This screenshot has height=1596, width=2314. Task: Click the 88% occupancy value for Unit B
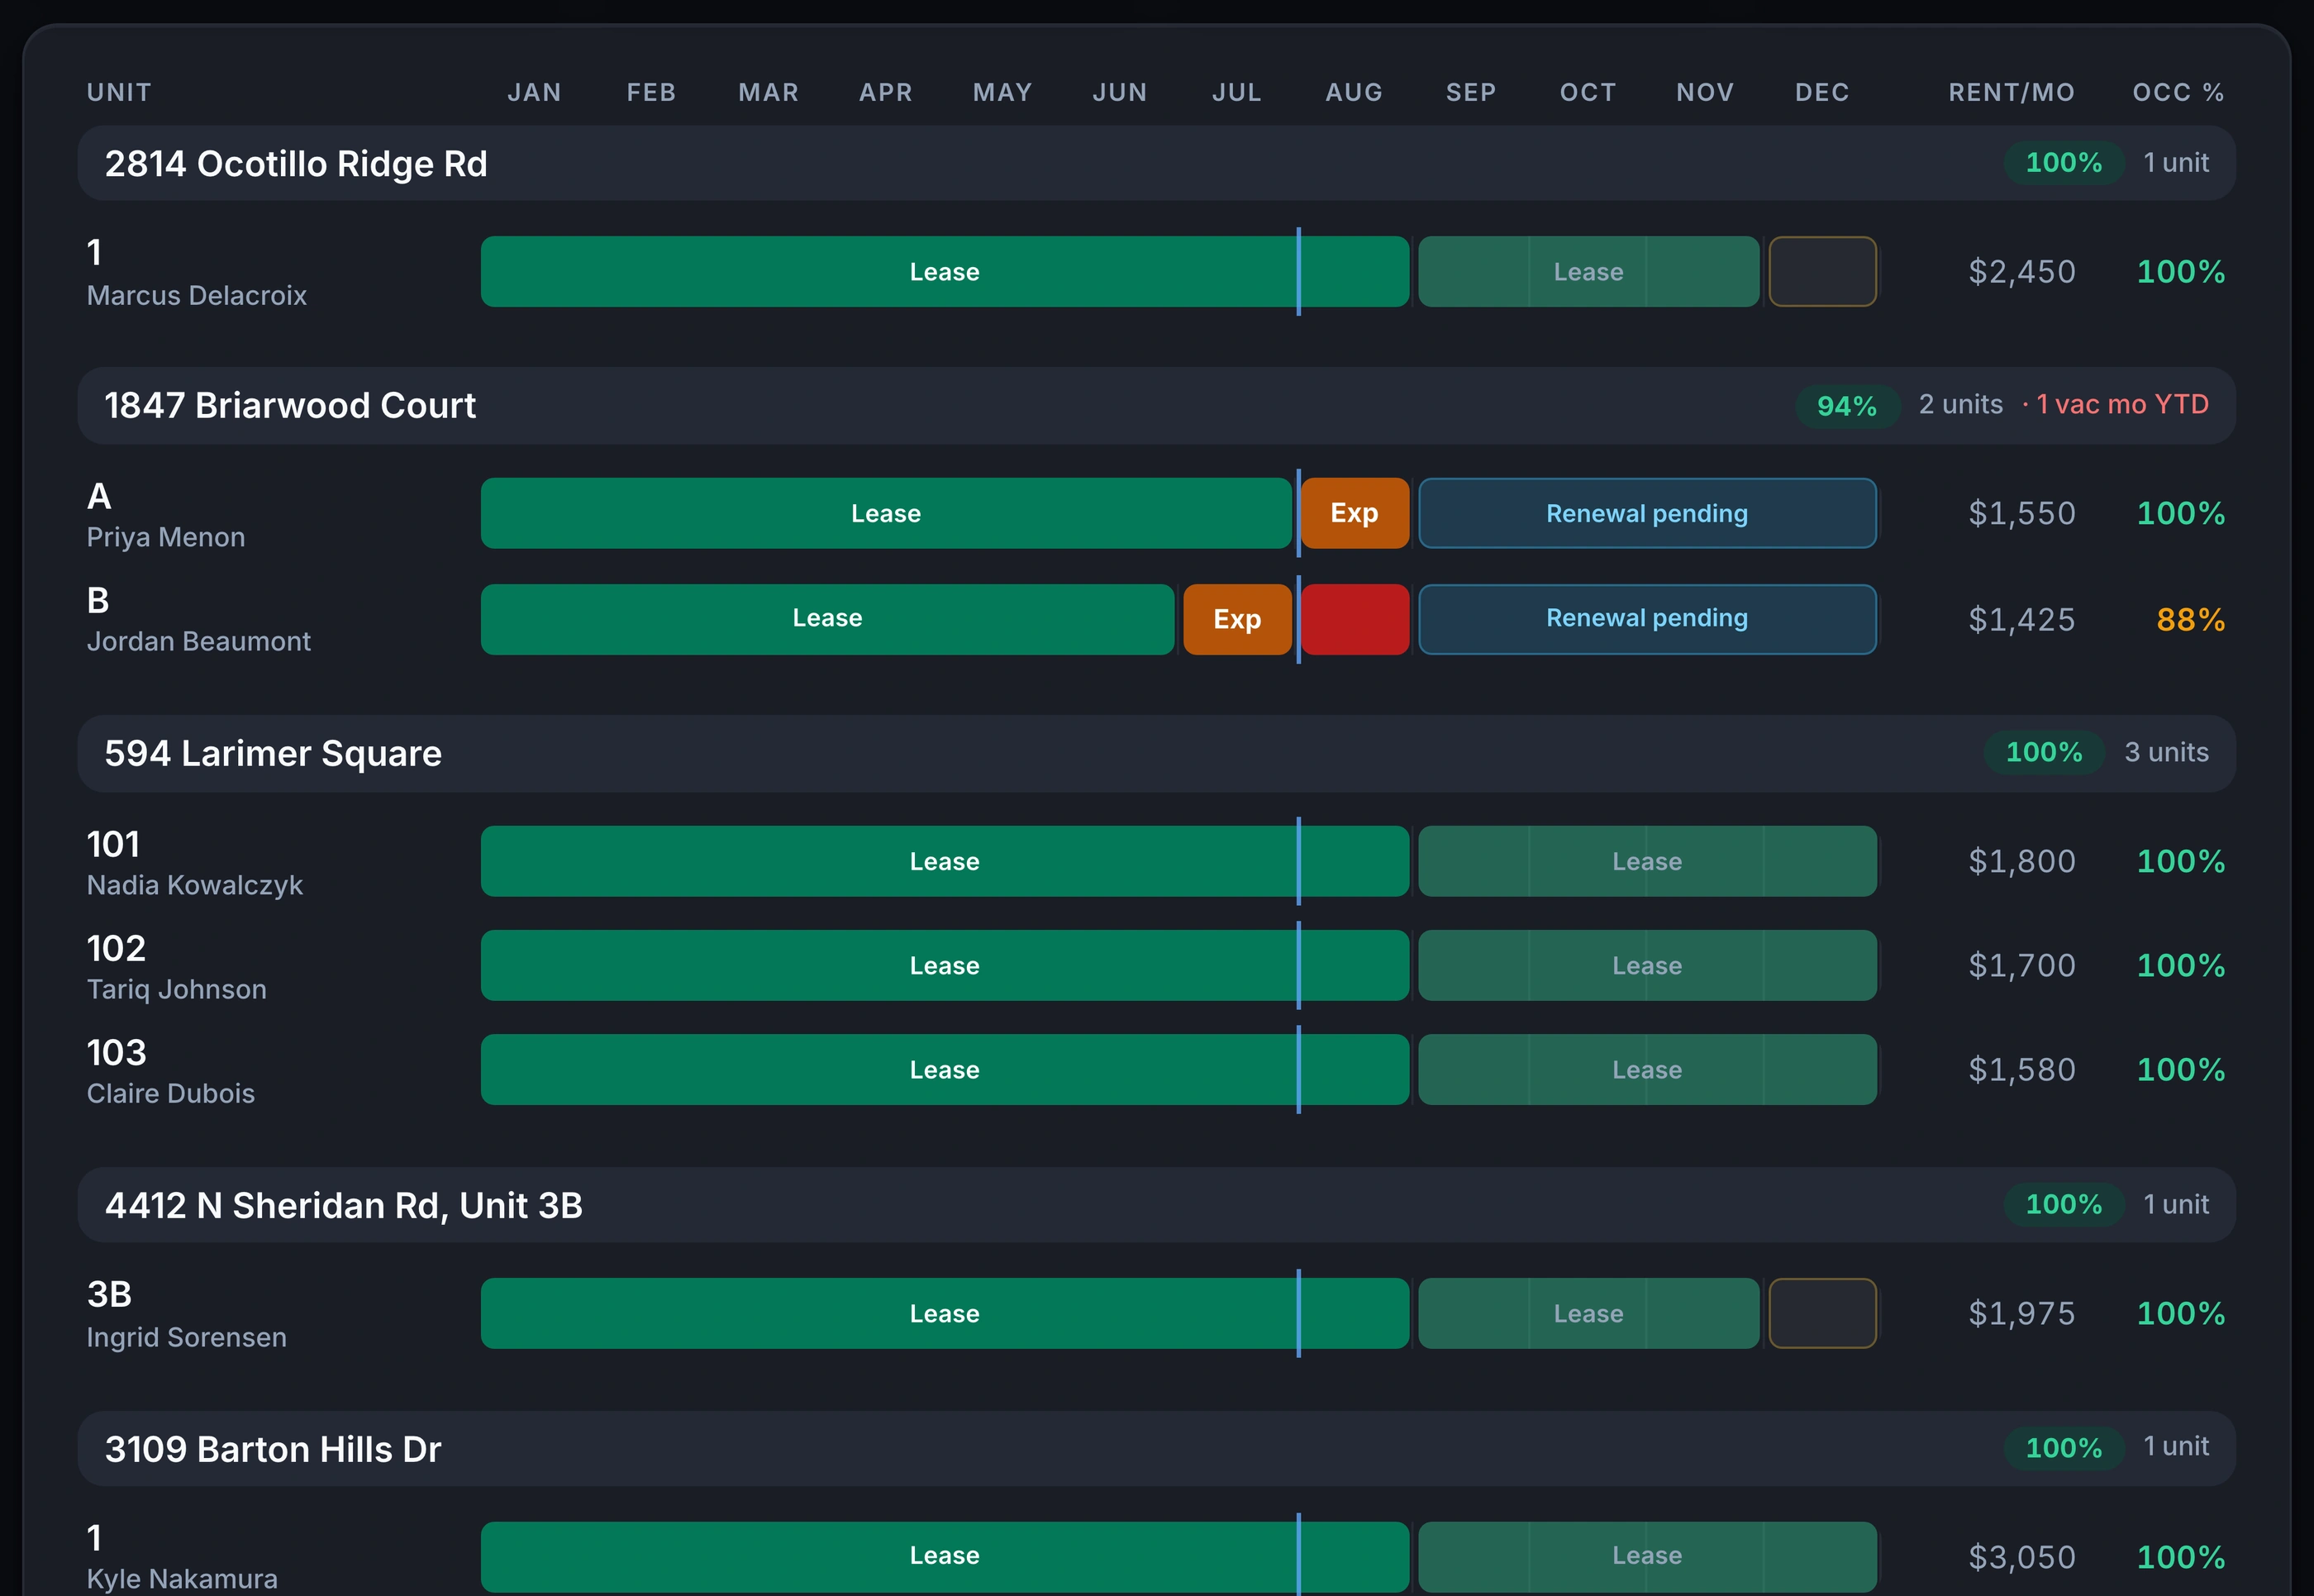click(2190, 619)
